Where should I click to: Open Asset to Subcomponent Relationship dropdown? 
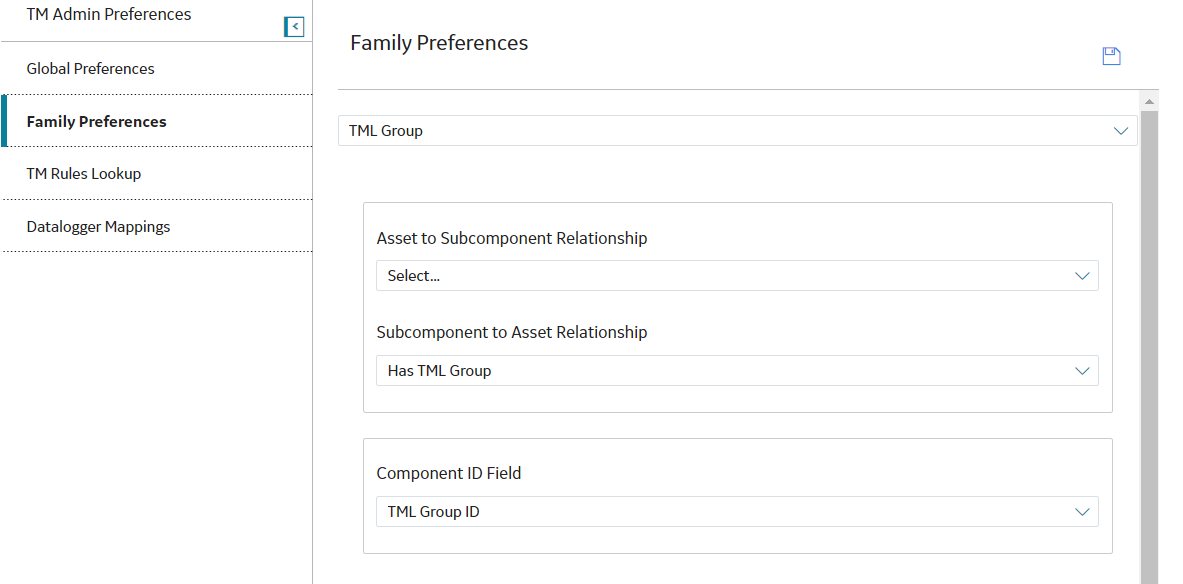(737, 275)
